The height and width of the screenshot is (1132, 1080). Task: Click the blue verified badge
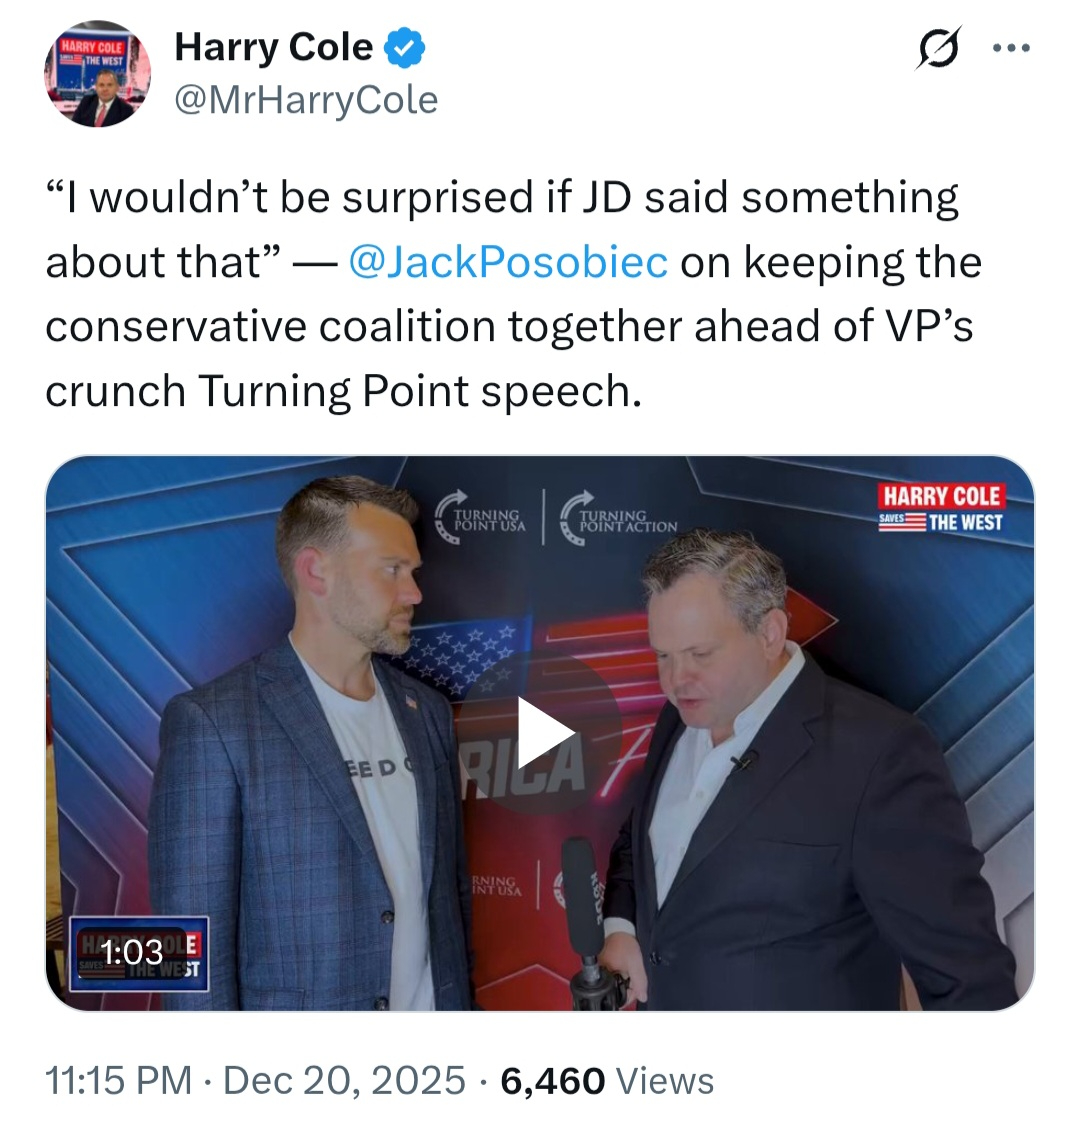click(x=406, y=47)
